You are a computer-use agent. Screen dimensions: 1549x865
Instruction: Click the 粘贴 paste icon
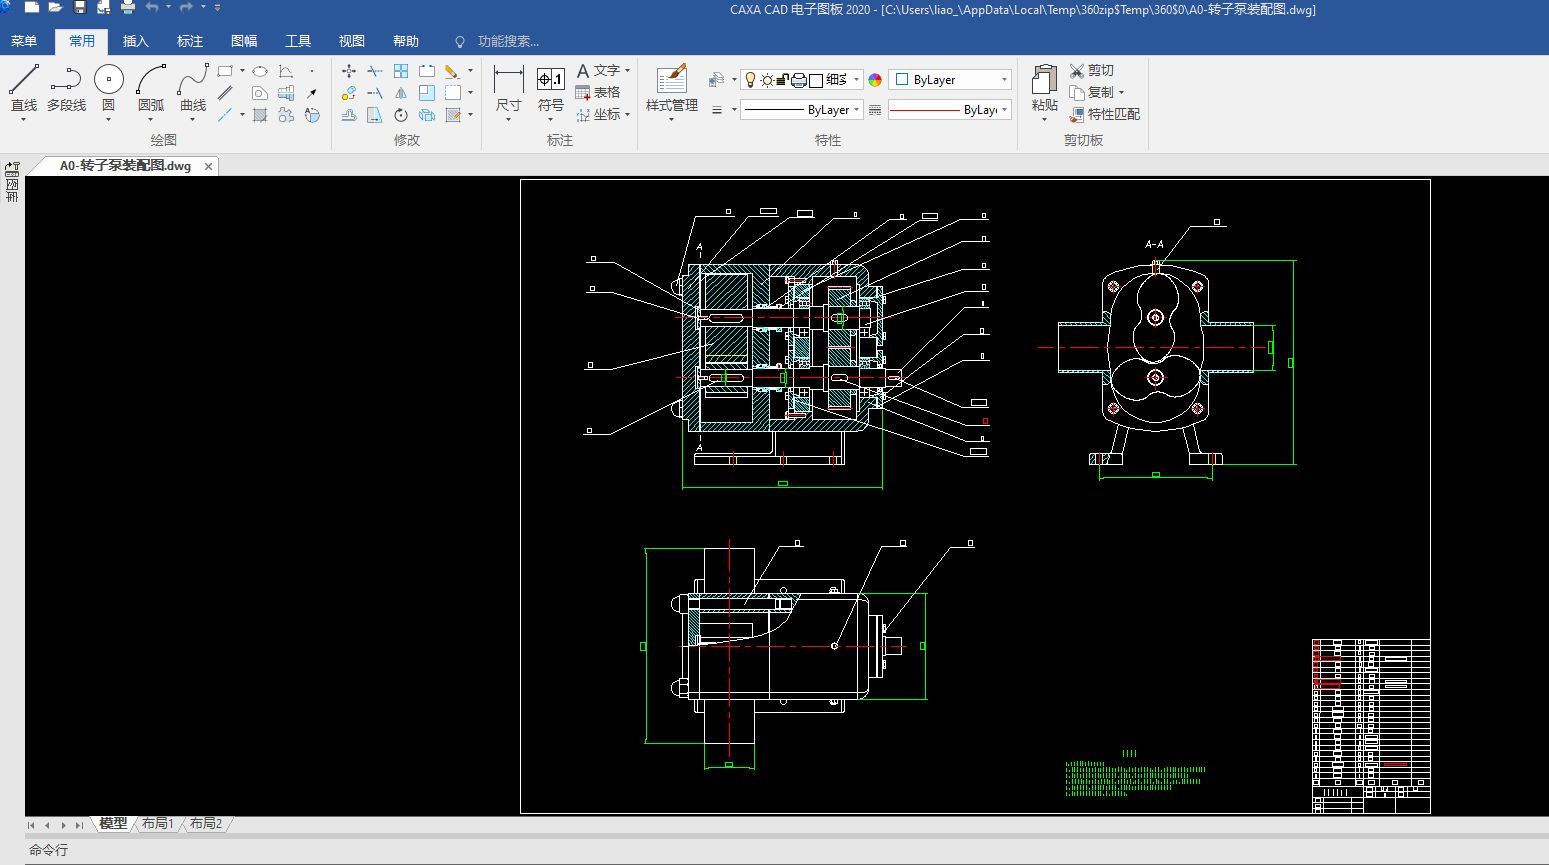pos(1044,80)
